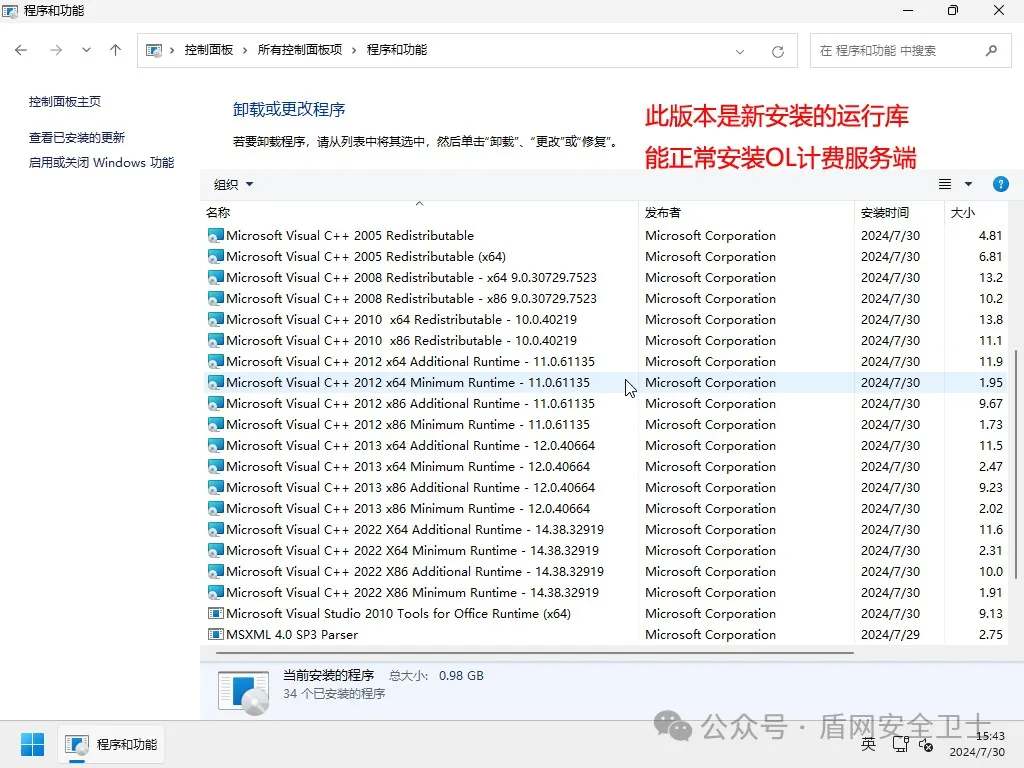The image size is (1024, 768).
Task: Open network status tray icon
Action: click(901, 744)
